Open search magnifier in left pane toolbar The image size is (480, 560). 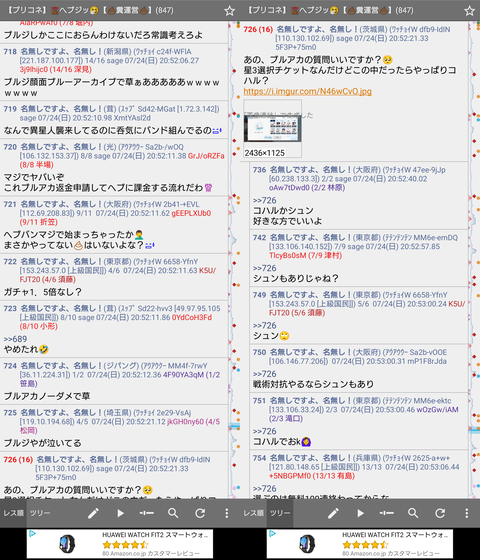click(173, 513)
